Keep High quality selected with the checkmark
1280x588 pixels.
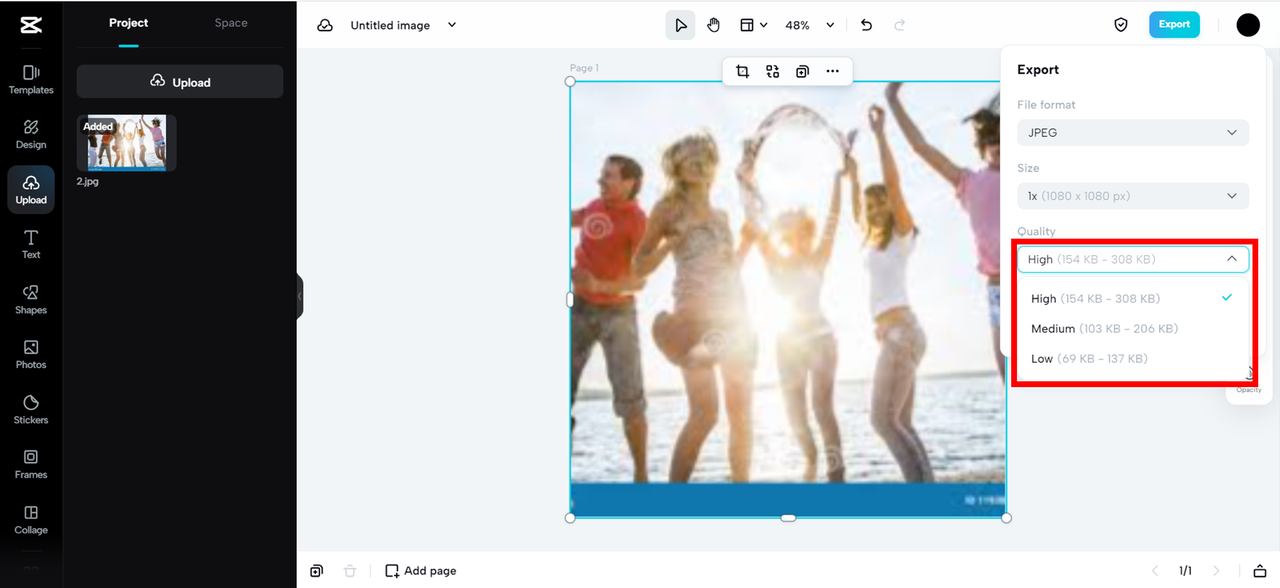coord(1095,298)
